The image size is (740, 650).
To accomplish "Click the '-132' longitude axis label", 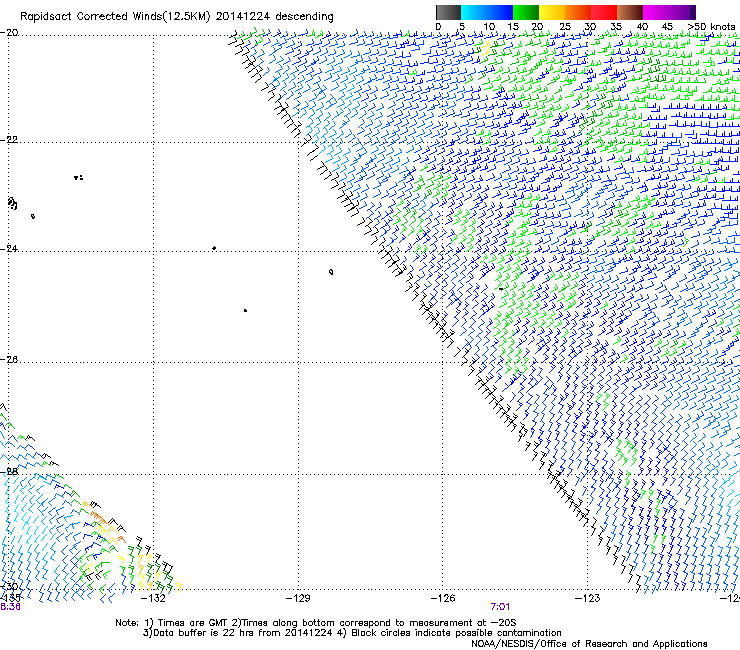I will point(154,599).
